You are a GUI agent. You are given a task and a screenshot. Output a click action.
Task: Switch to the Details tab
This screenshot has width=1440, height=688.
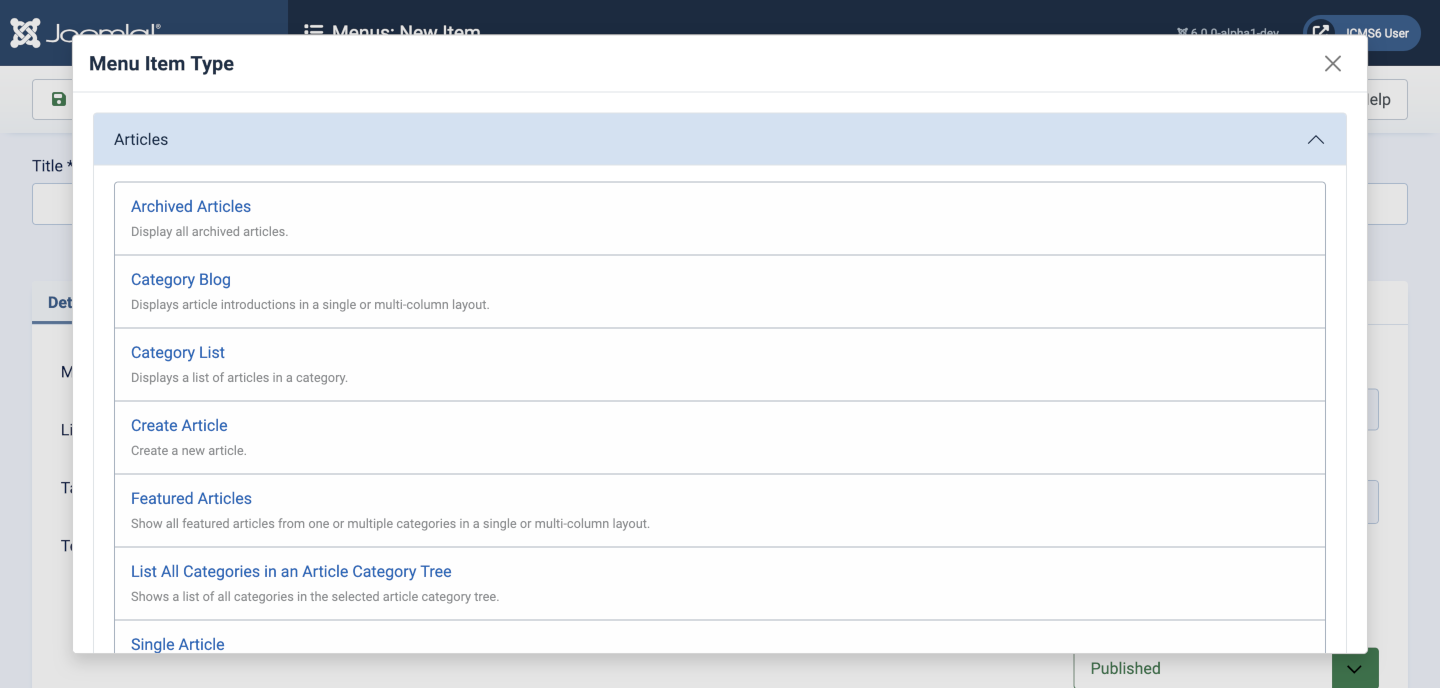(60, 301)
